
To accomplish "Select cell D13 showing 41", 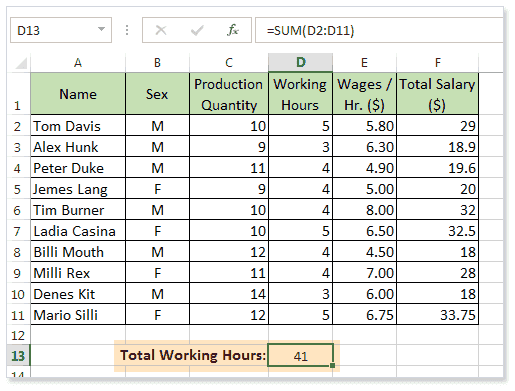I will [300, 355].
